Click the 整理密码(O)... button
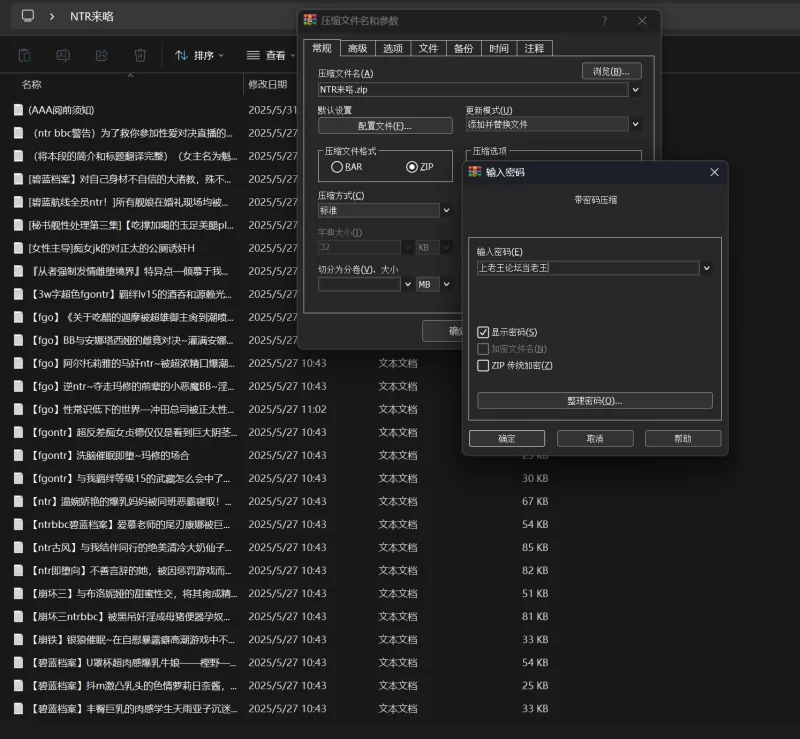 (594, 401)
